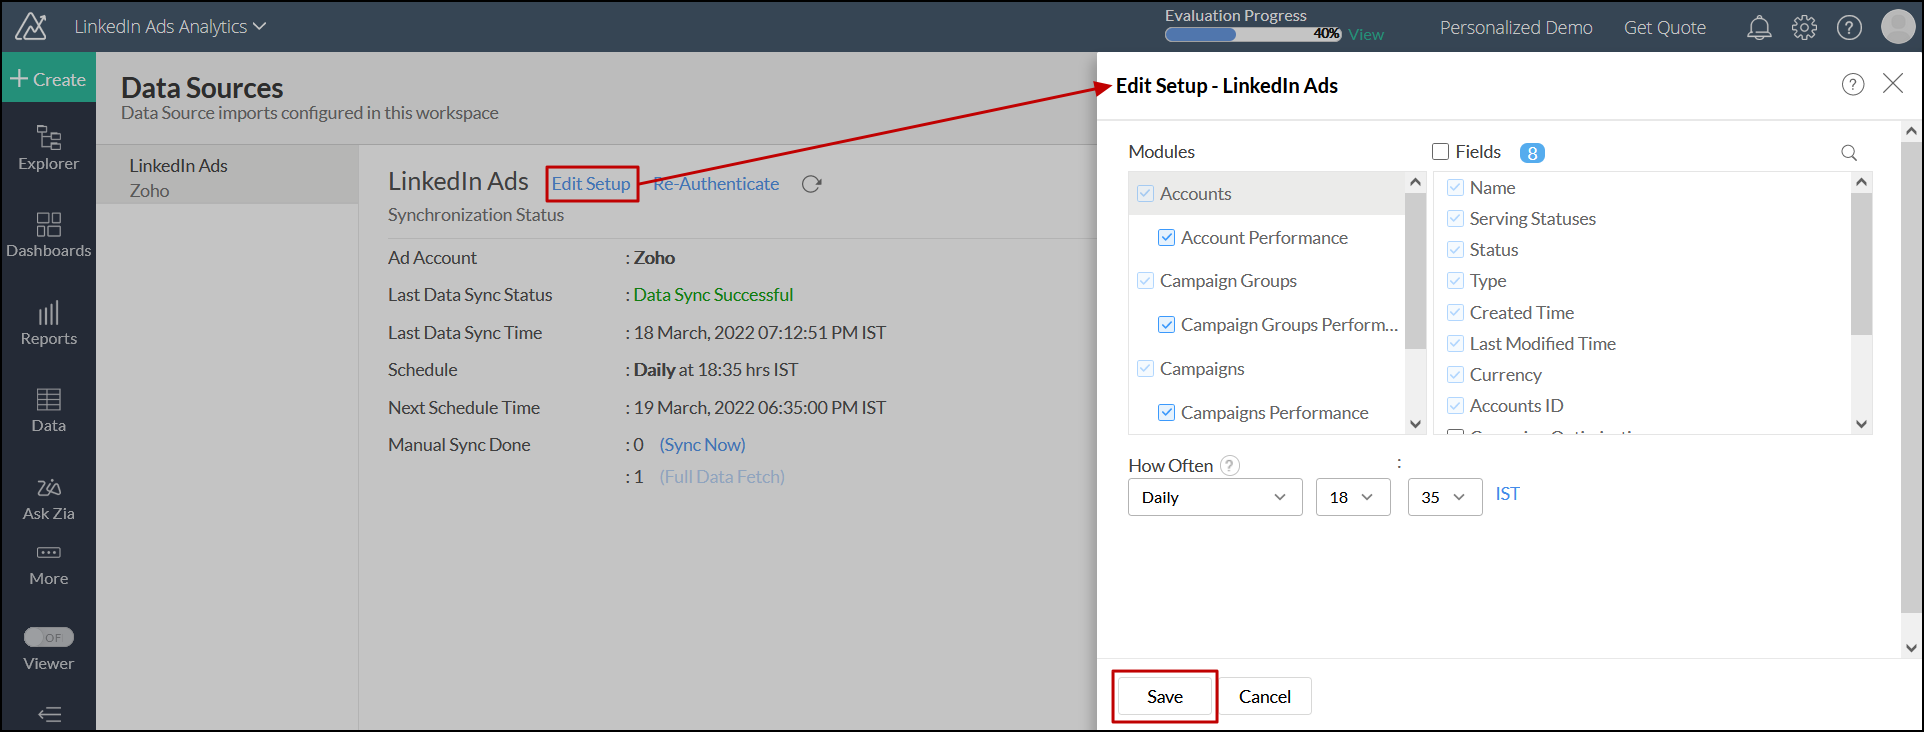Click the Sync Now link

tap(702, 445)
